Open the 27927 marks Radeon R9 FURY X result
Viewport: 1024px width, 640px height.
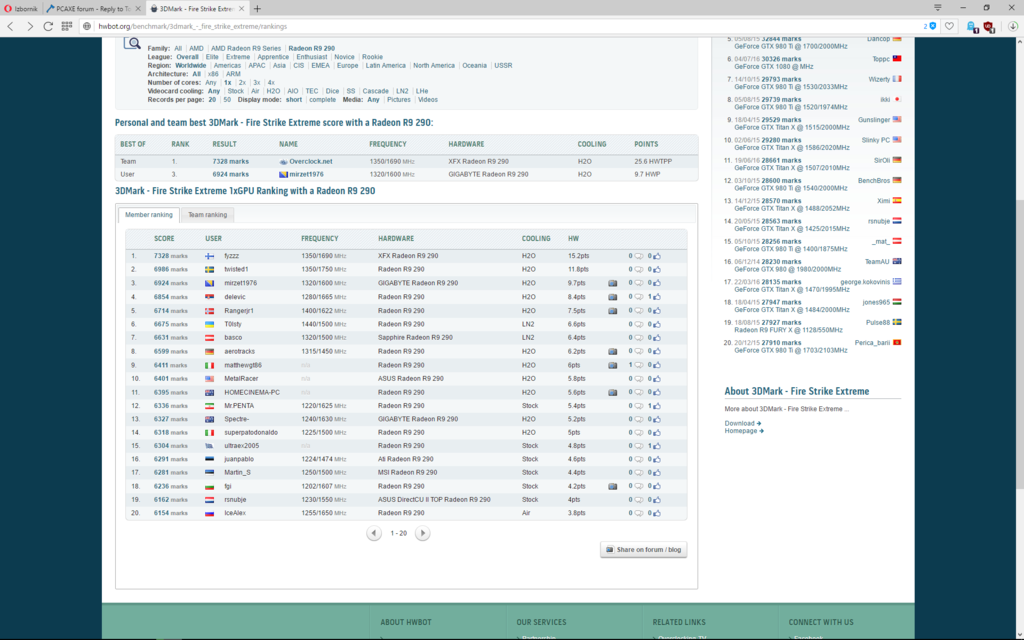click(x=781, y=323)
